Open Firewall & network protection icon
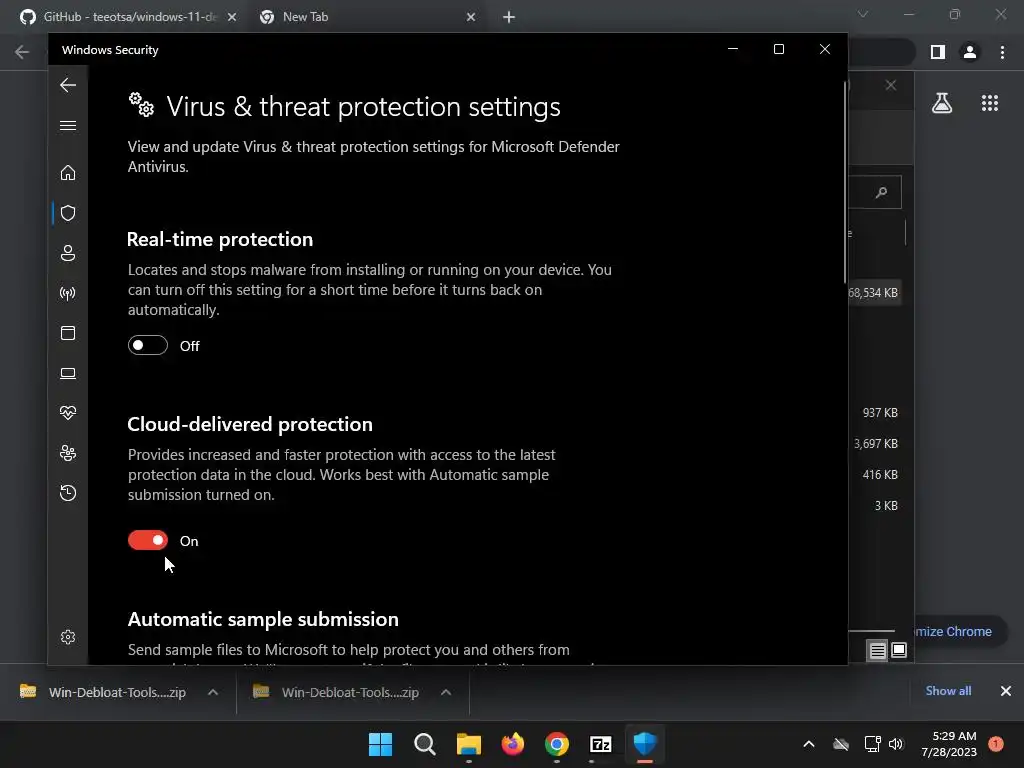The image size is (1024, 768). click(68, 293)
